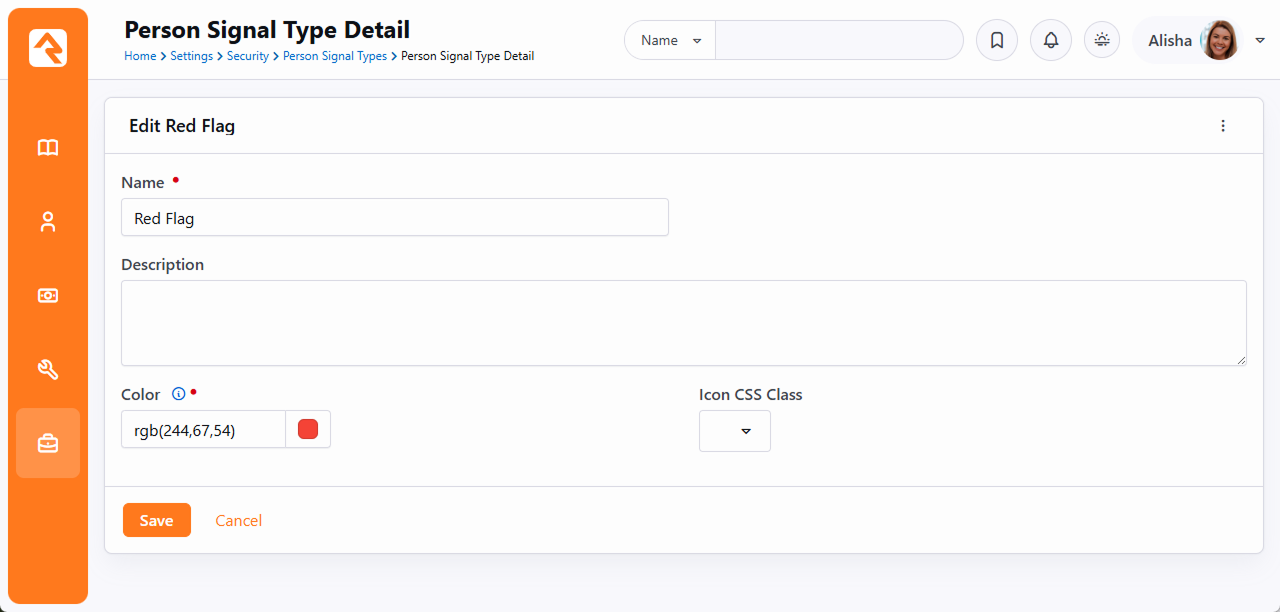Open the notifications bell icon

[1050, 41]
